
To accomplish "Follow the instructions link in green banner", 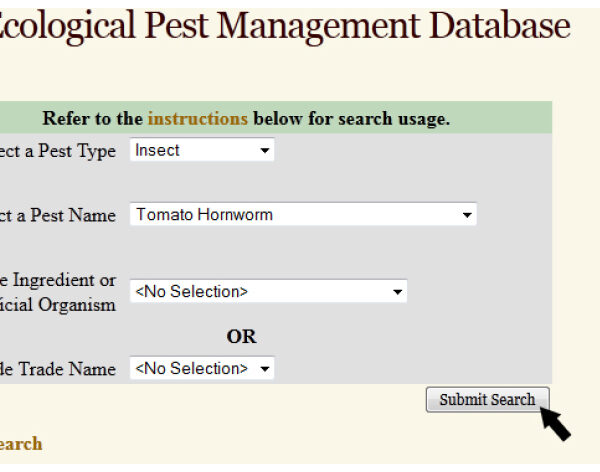I will (x=198, y=119).
